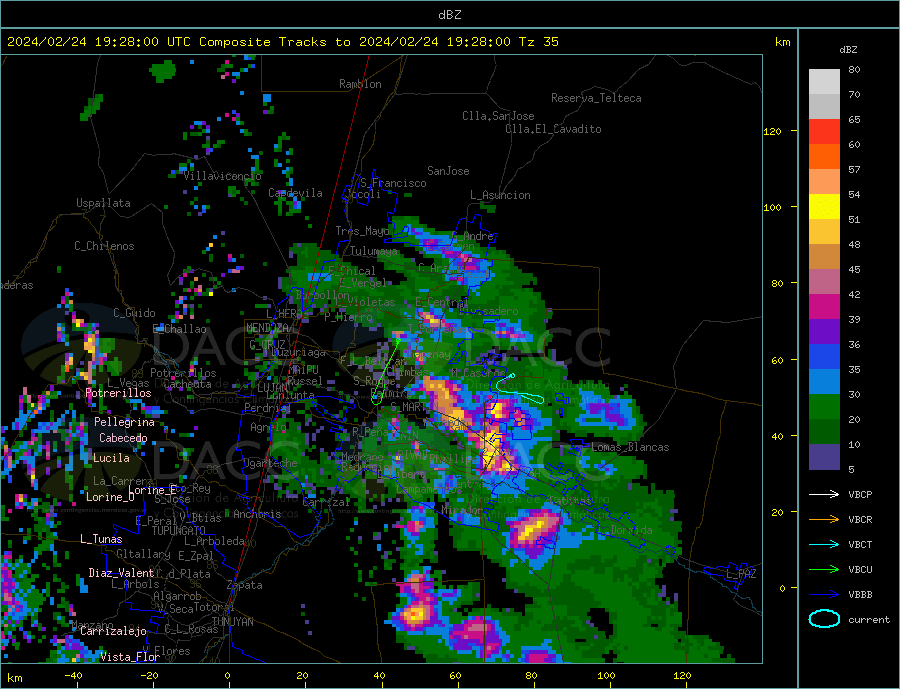Screen dimensions: 900x689
Task: Click the S_Francisco label on map
Action: 393,183
